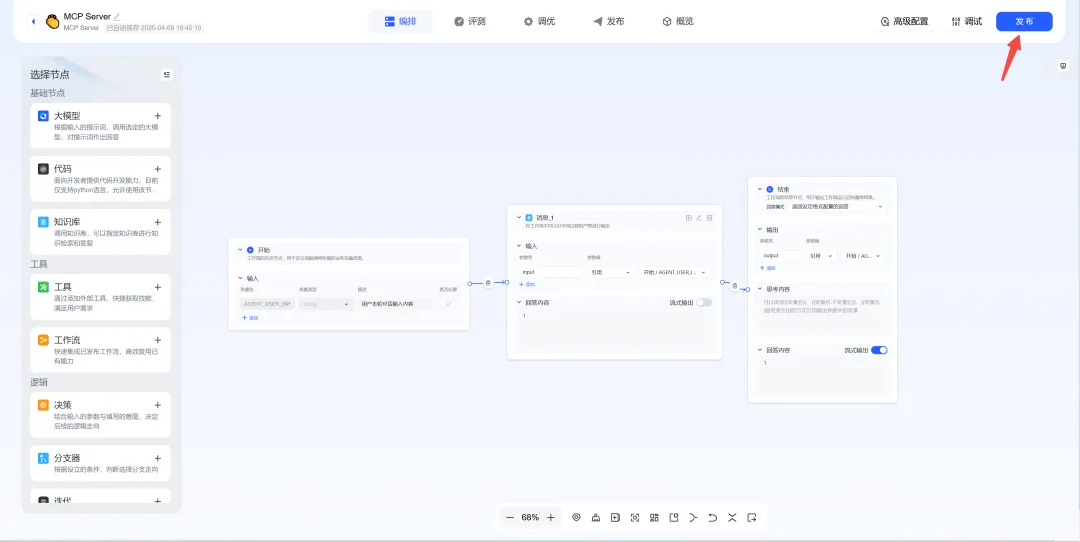Click the export icon in bottom toolbar
1080x542 pixels.
(x=752, y=517)
